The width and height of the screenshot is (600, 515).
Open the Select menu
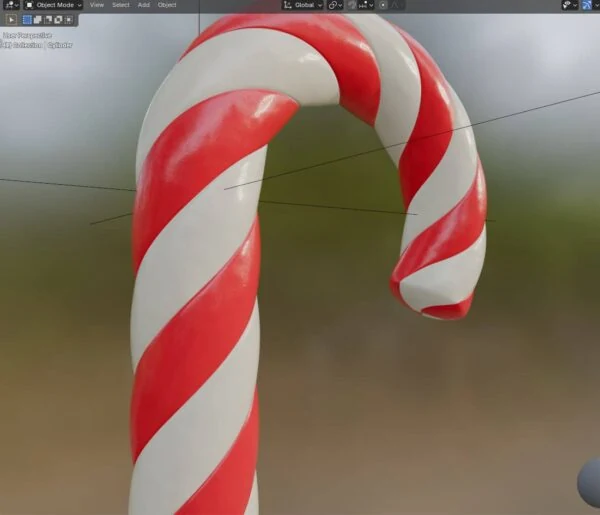click(x=121, y=5)
